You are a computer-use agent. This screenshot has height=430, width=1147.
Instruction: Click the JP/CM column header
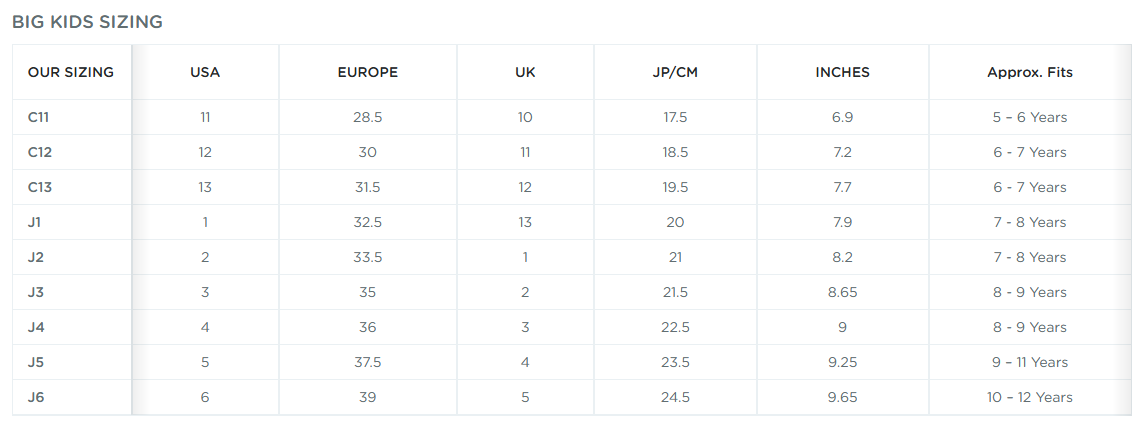click(675, 72)
